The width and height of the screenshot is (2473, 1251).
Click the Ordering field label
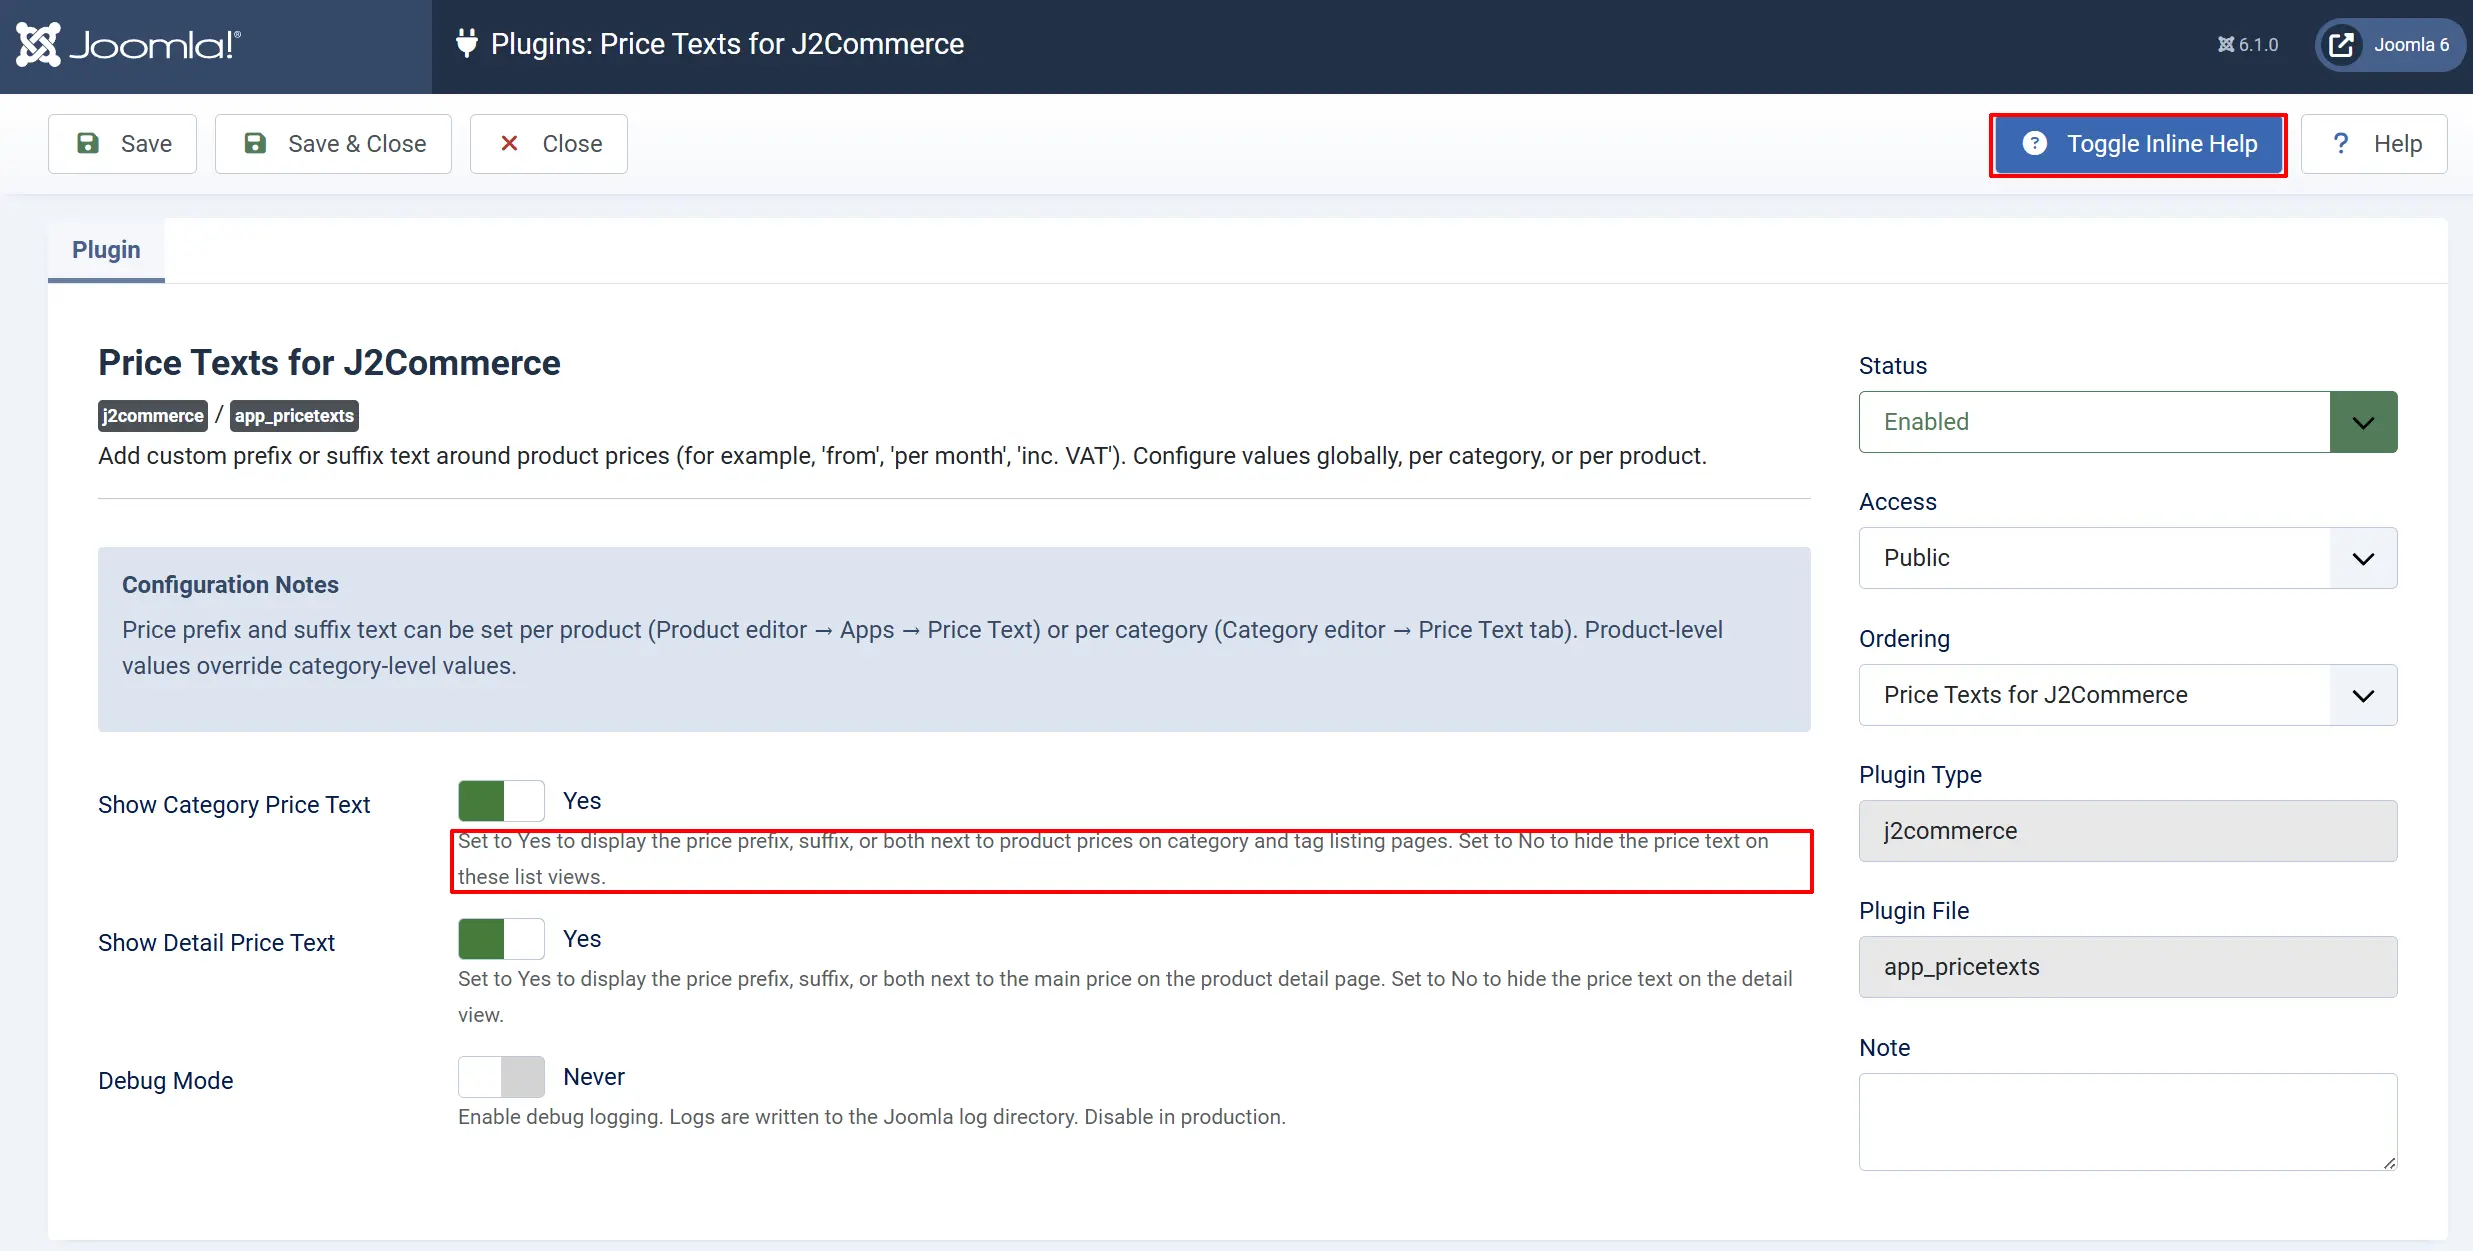point(1905,639)
